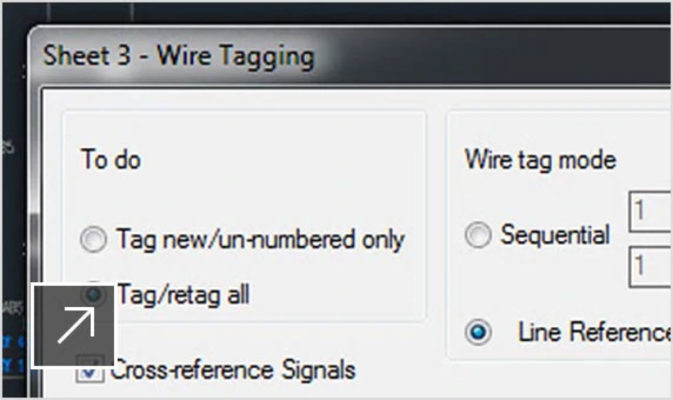Click the 'Sequential' label text
673x400 pixels.
[555, 236]
